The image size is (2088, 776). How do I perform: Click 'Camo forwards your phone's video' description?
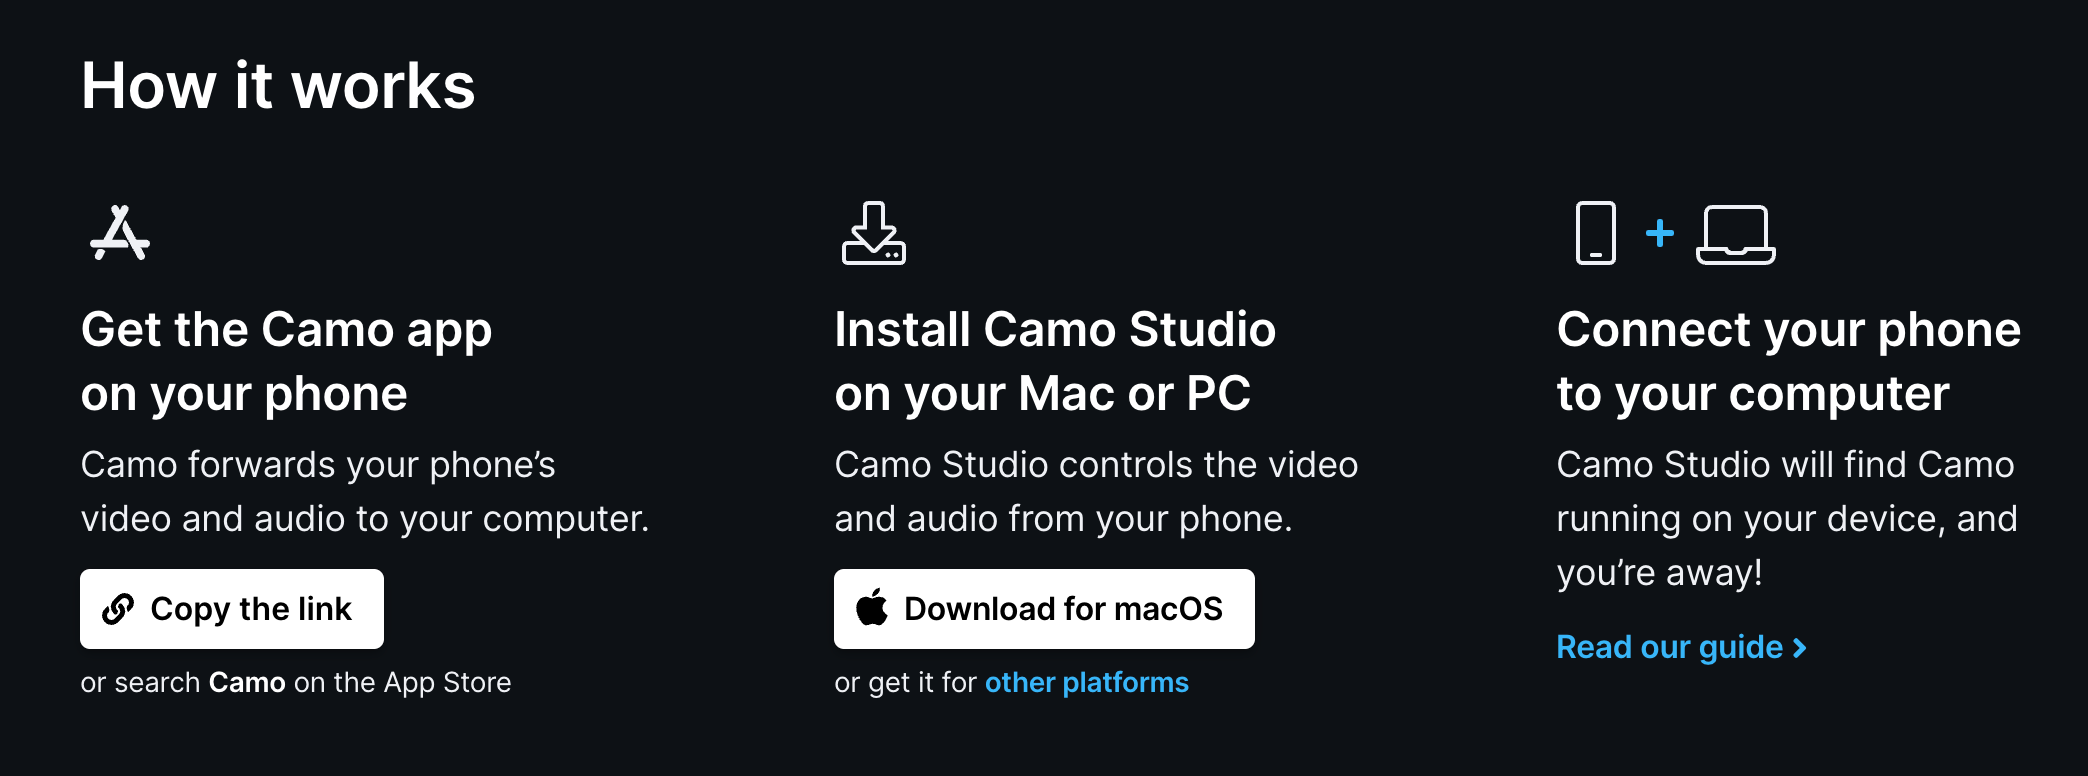click(x=365, y=491)
